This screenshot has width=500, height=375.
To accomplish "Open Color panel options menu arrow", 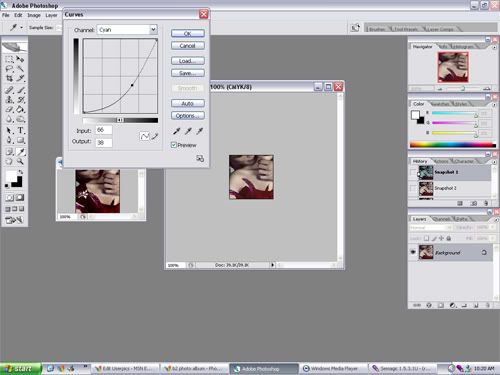I will (x=494, y=105).
